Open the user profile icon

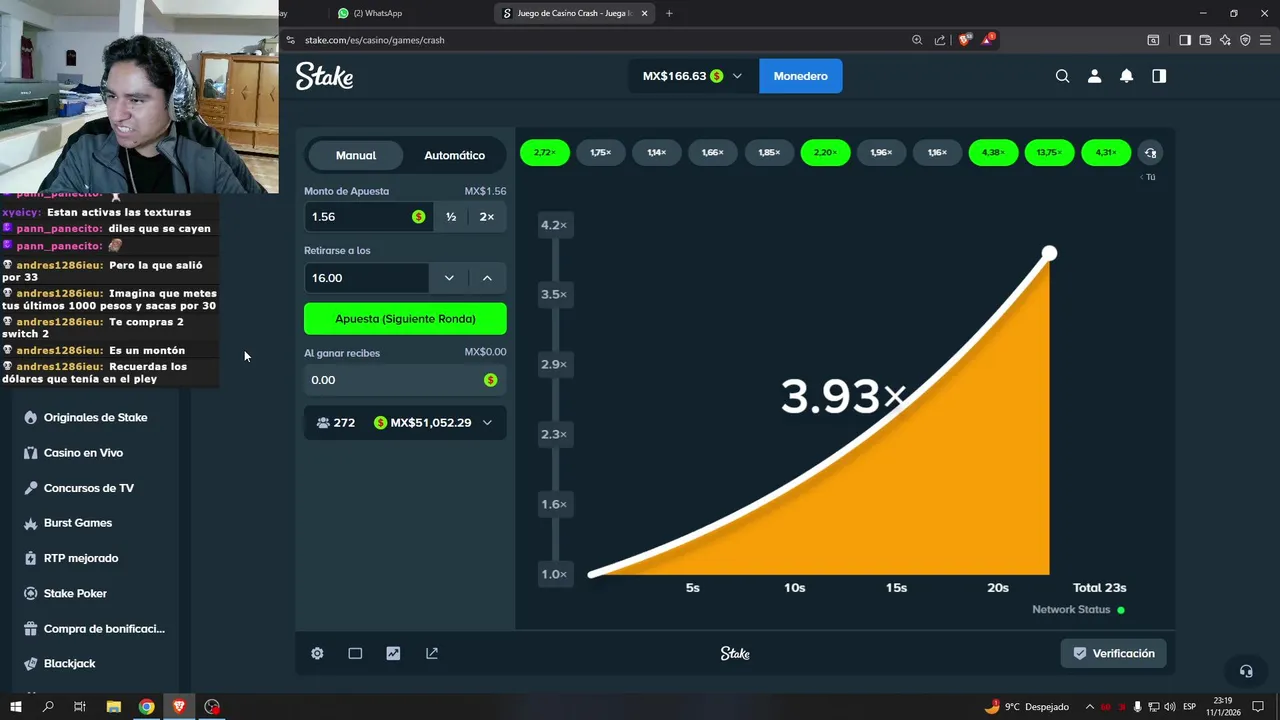pyautogui.click(x=1094, y=76)
